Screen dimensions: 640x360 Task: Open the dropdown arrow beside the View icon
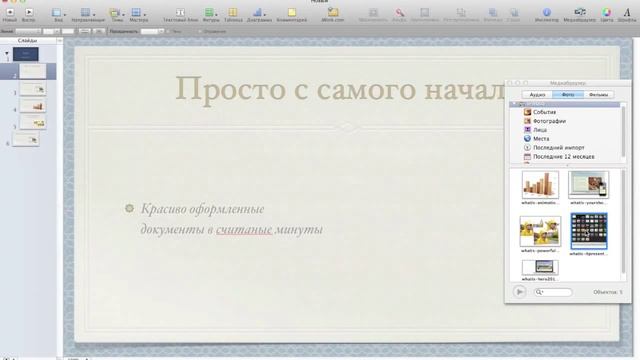click(65, 14)
